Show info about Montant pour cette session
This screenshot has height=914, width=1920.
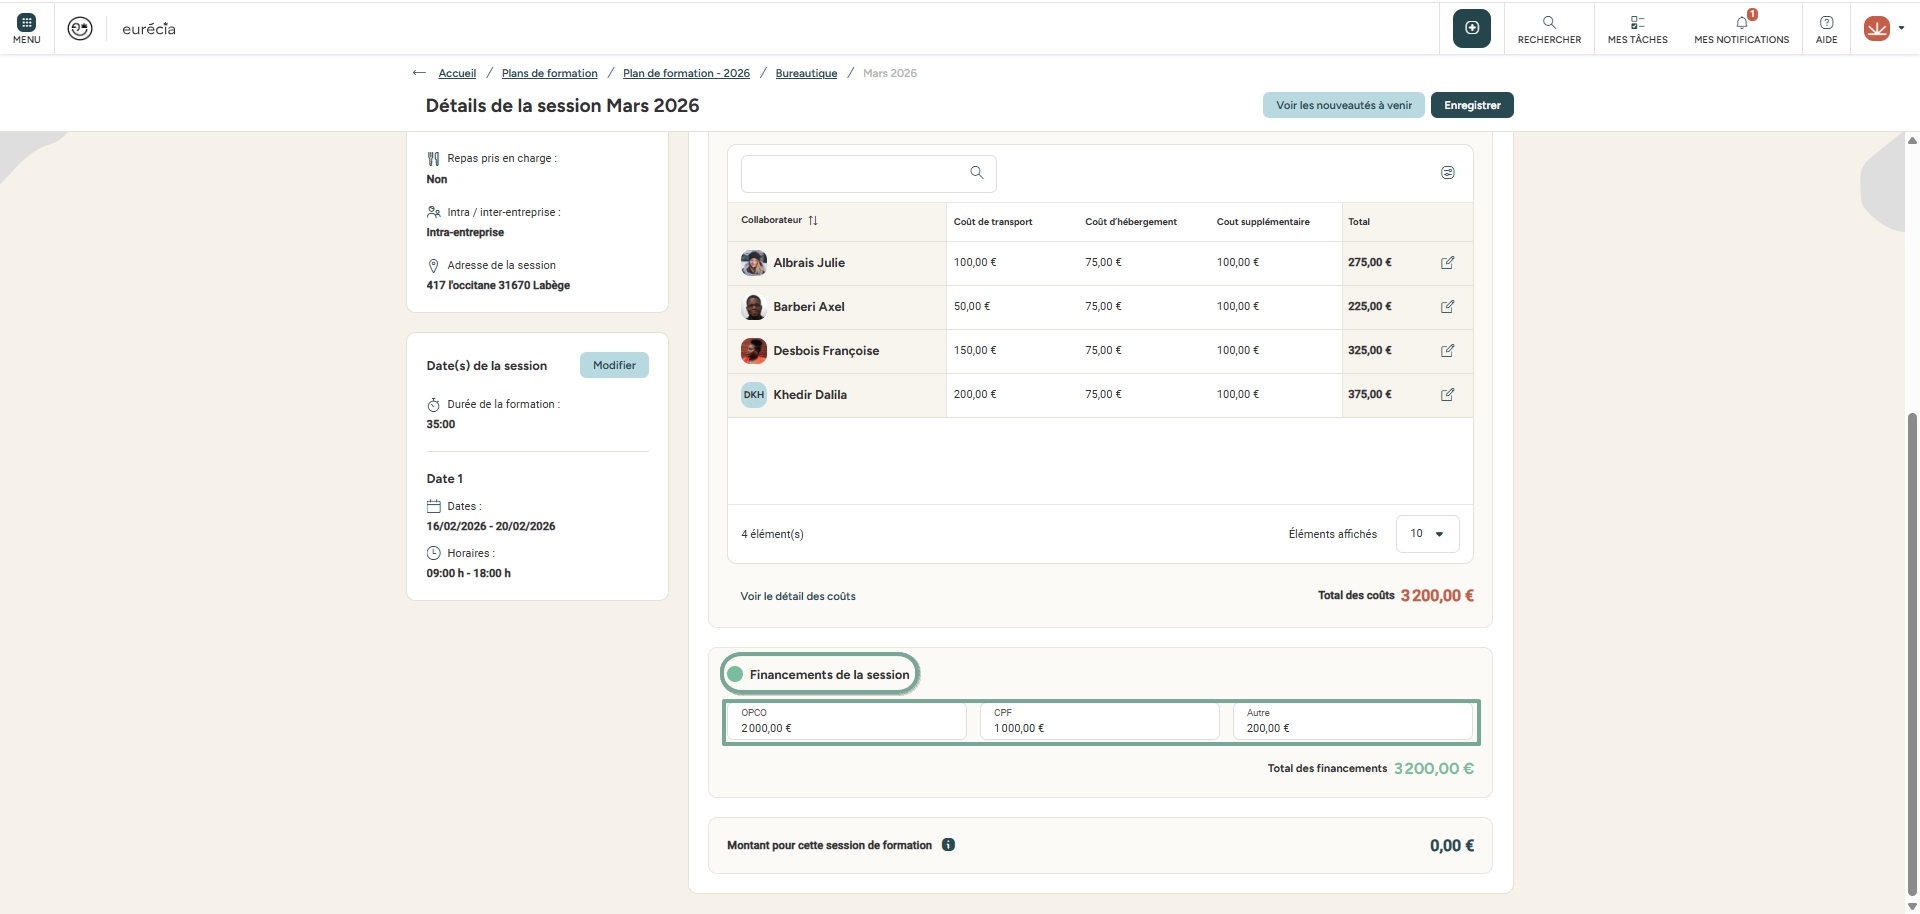point(948,845)
